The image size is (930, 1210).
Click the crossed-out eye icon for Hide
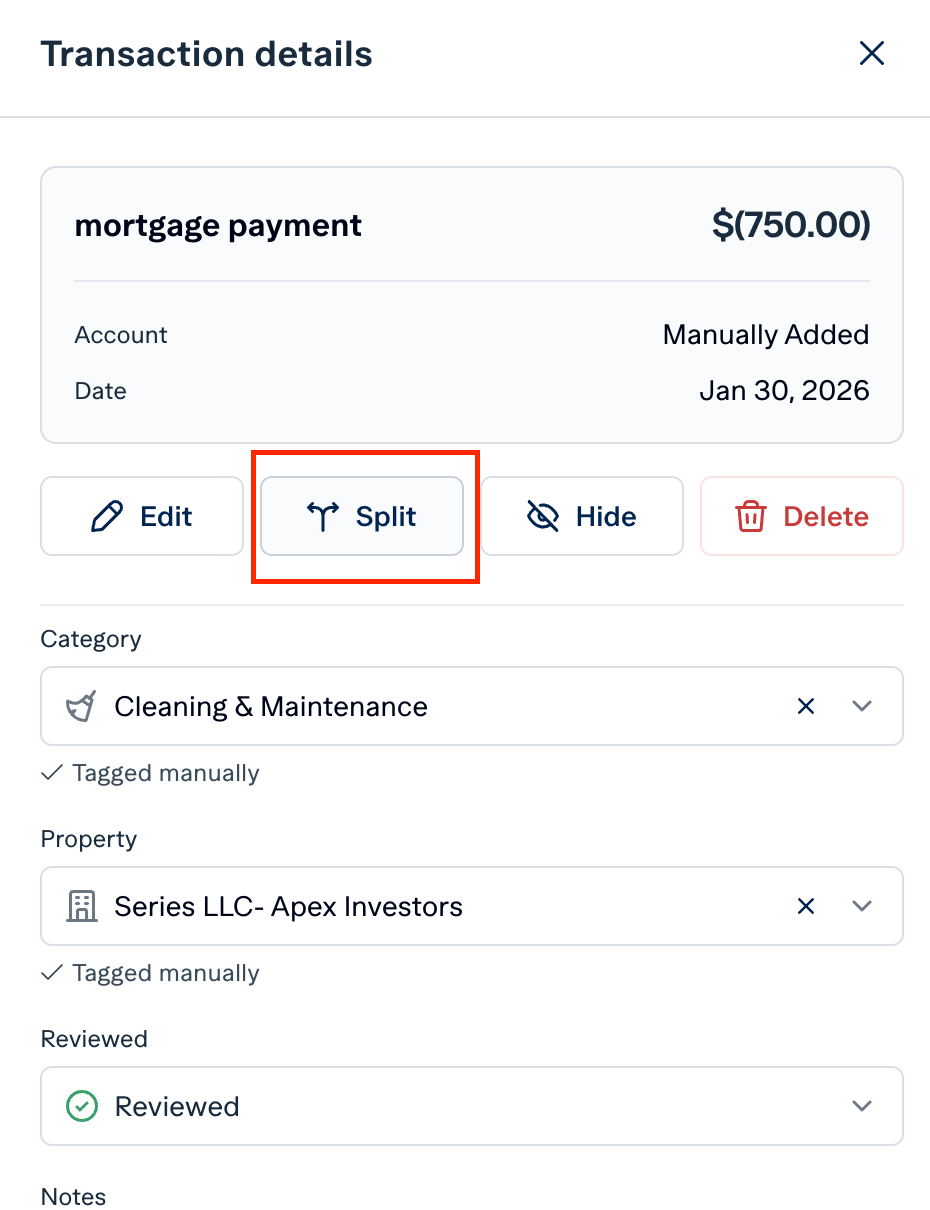[541, 516]
